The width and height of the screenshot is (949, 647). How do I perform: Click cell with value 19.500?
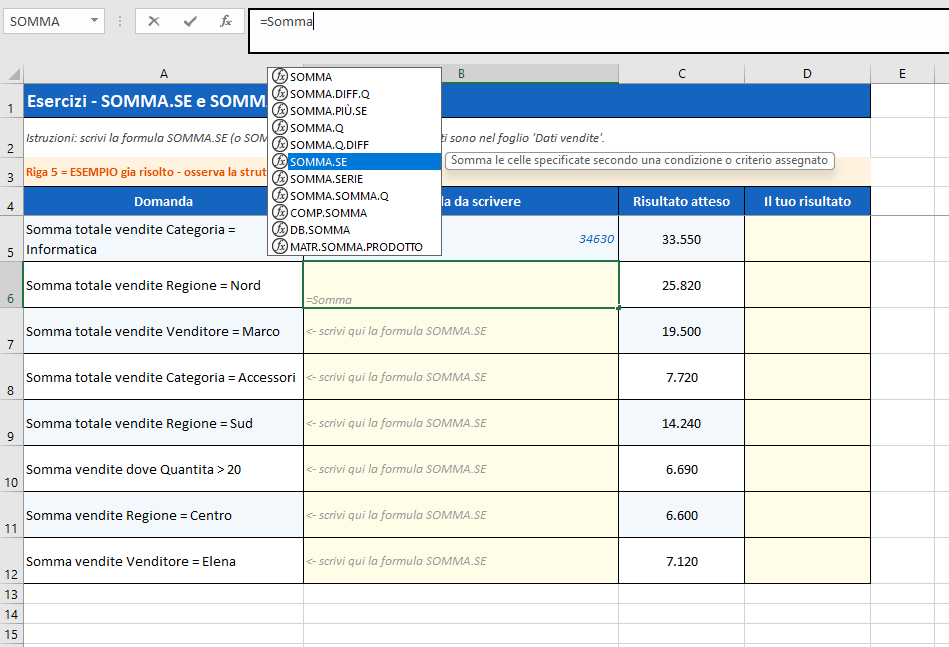pos(681,331)
